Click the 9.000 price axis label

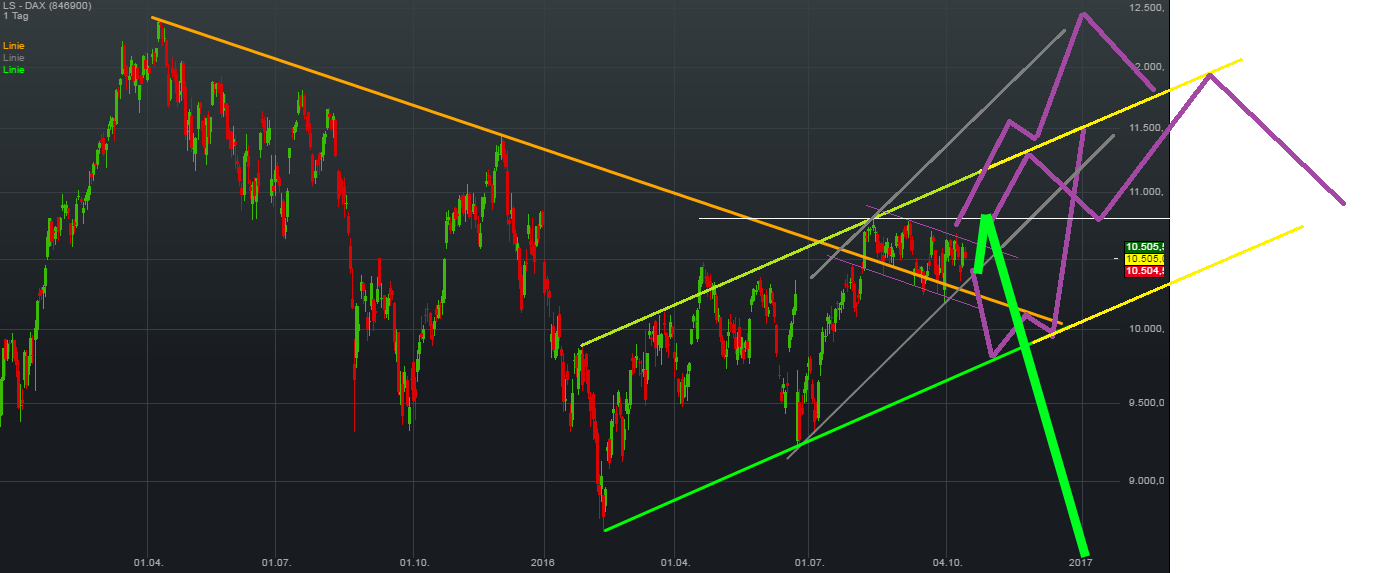[x=1147, y=481]
